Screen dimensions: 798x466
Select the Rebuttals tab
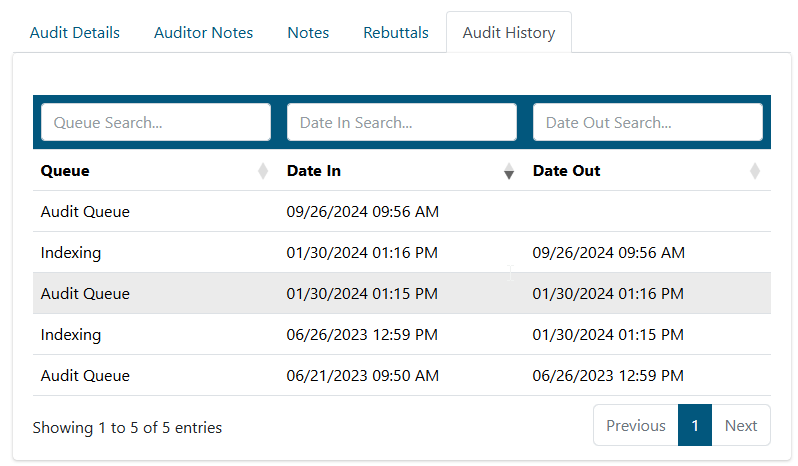click(x=396, y=33)
